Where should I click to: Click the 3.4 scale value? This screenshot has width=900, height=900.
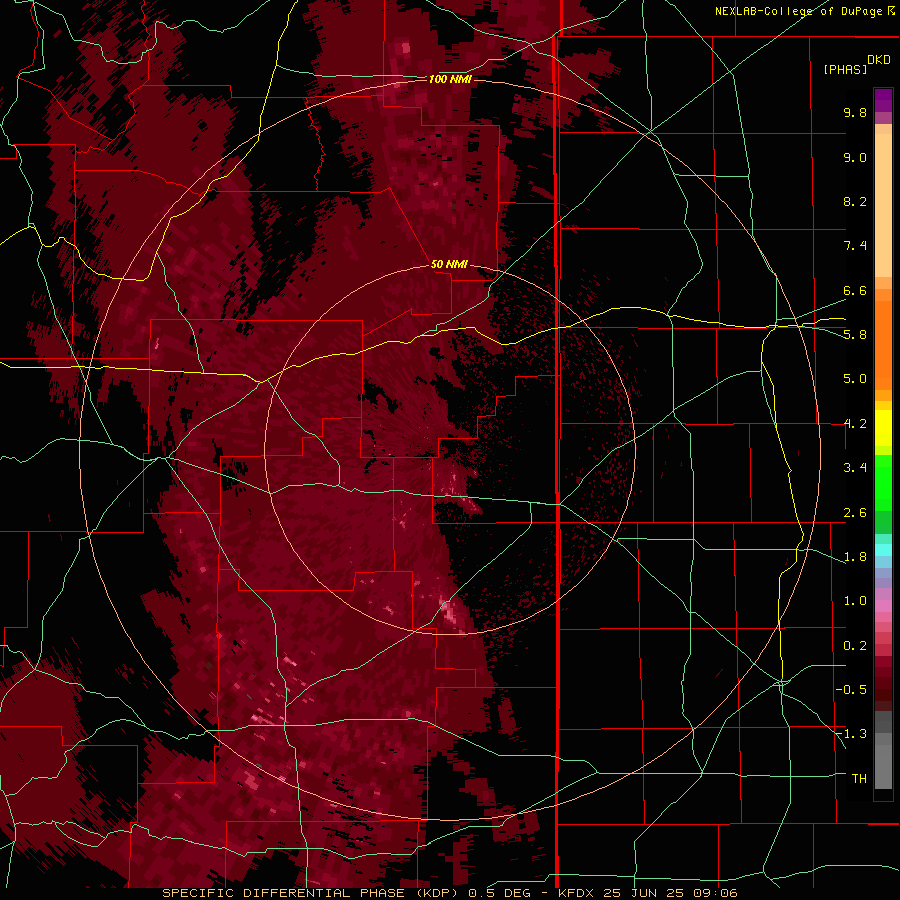[855, 468]
